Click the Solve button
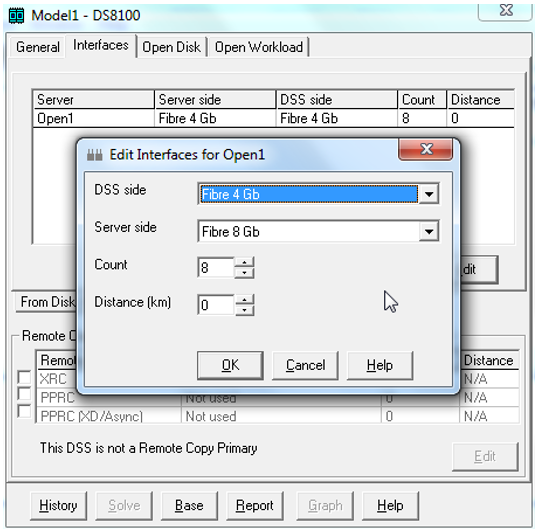Image resolution: width=536 pixels, height=529 pixels. [x=124, y=506]
